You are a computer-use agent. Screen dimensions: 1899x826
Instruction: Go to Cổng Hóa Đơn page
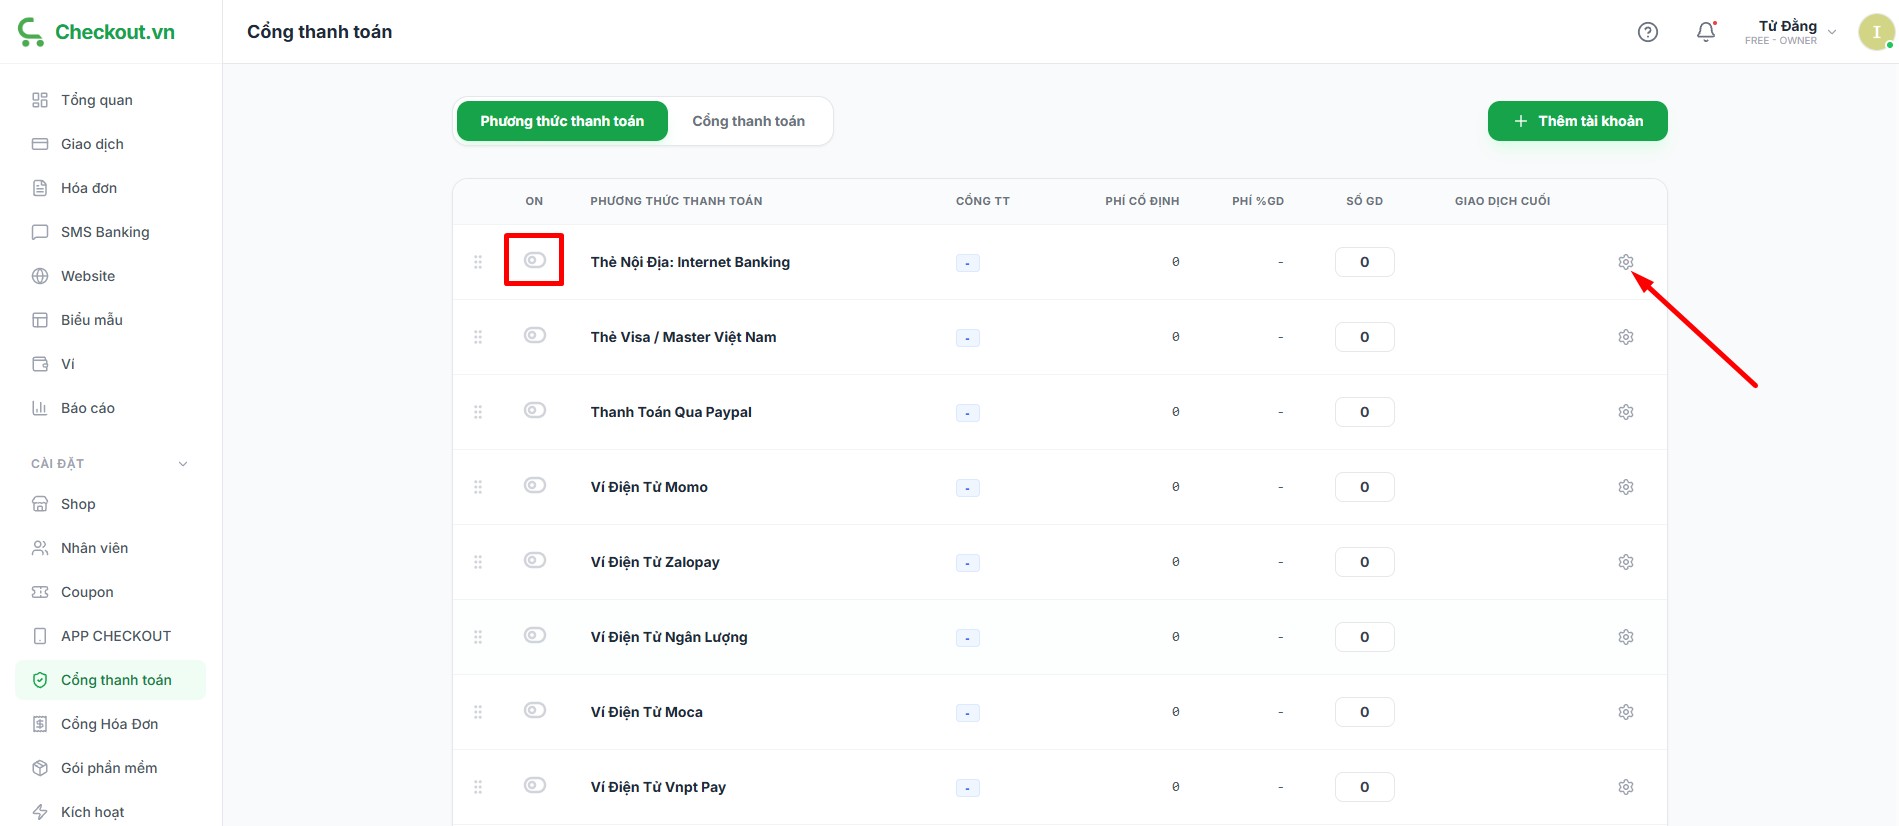click(x=109, y=724)
